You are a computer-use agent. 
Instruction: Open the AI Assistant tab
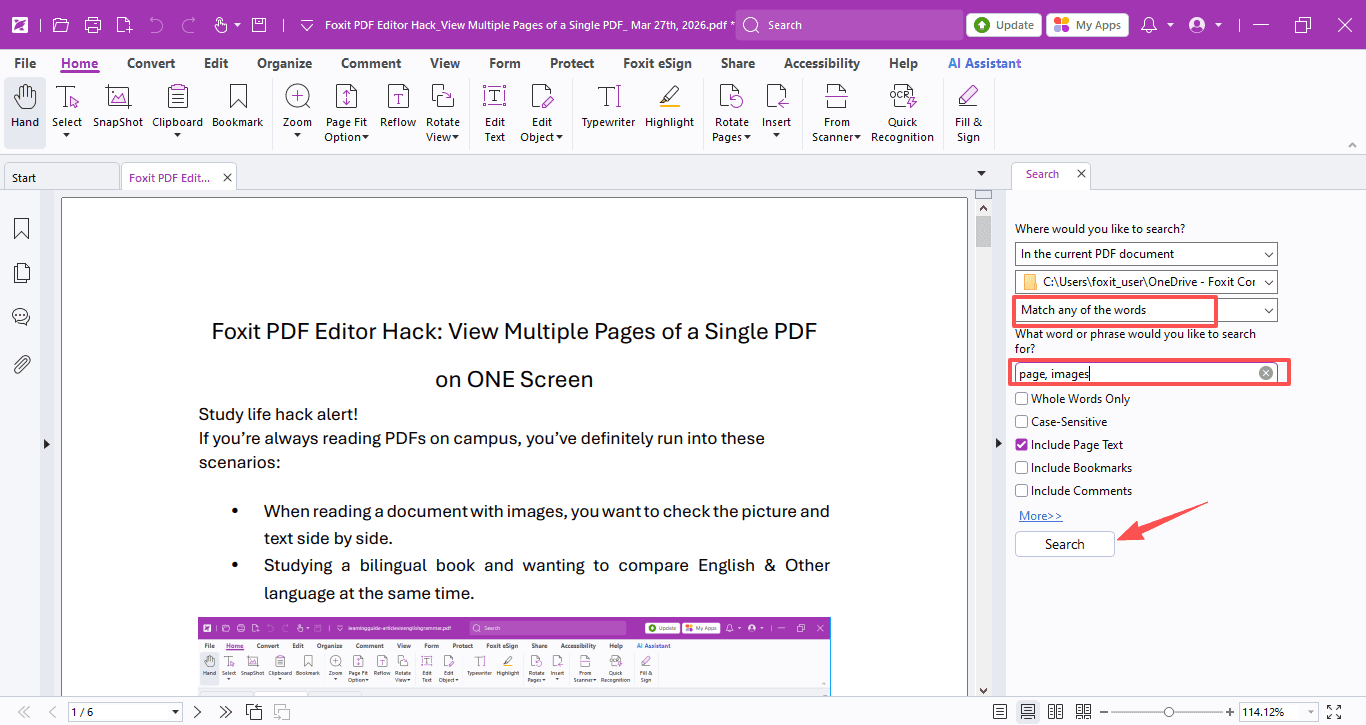coord(985,63)
